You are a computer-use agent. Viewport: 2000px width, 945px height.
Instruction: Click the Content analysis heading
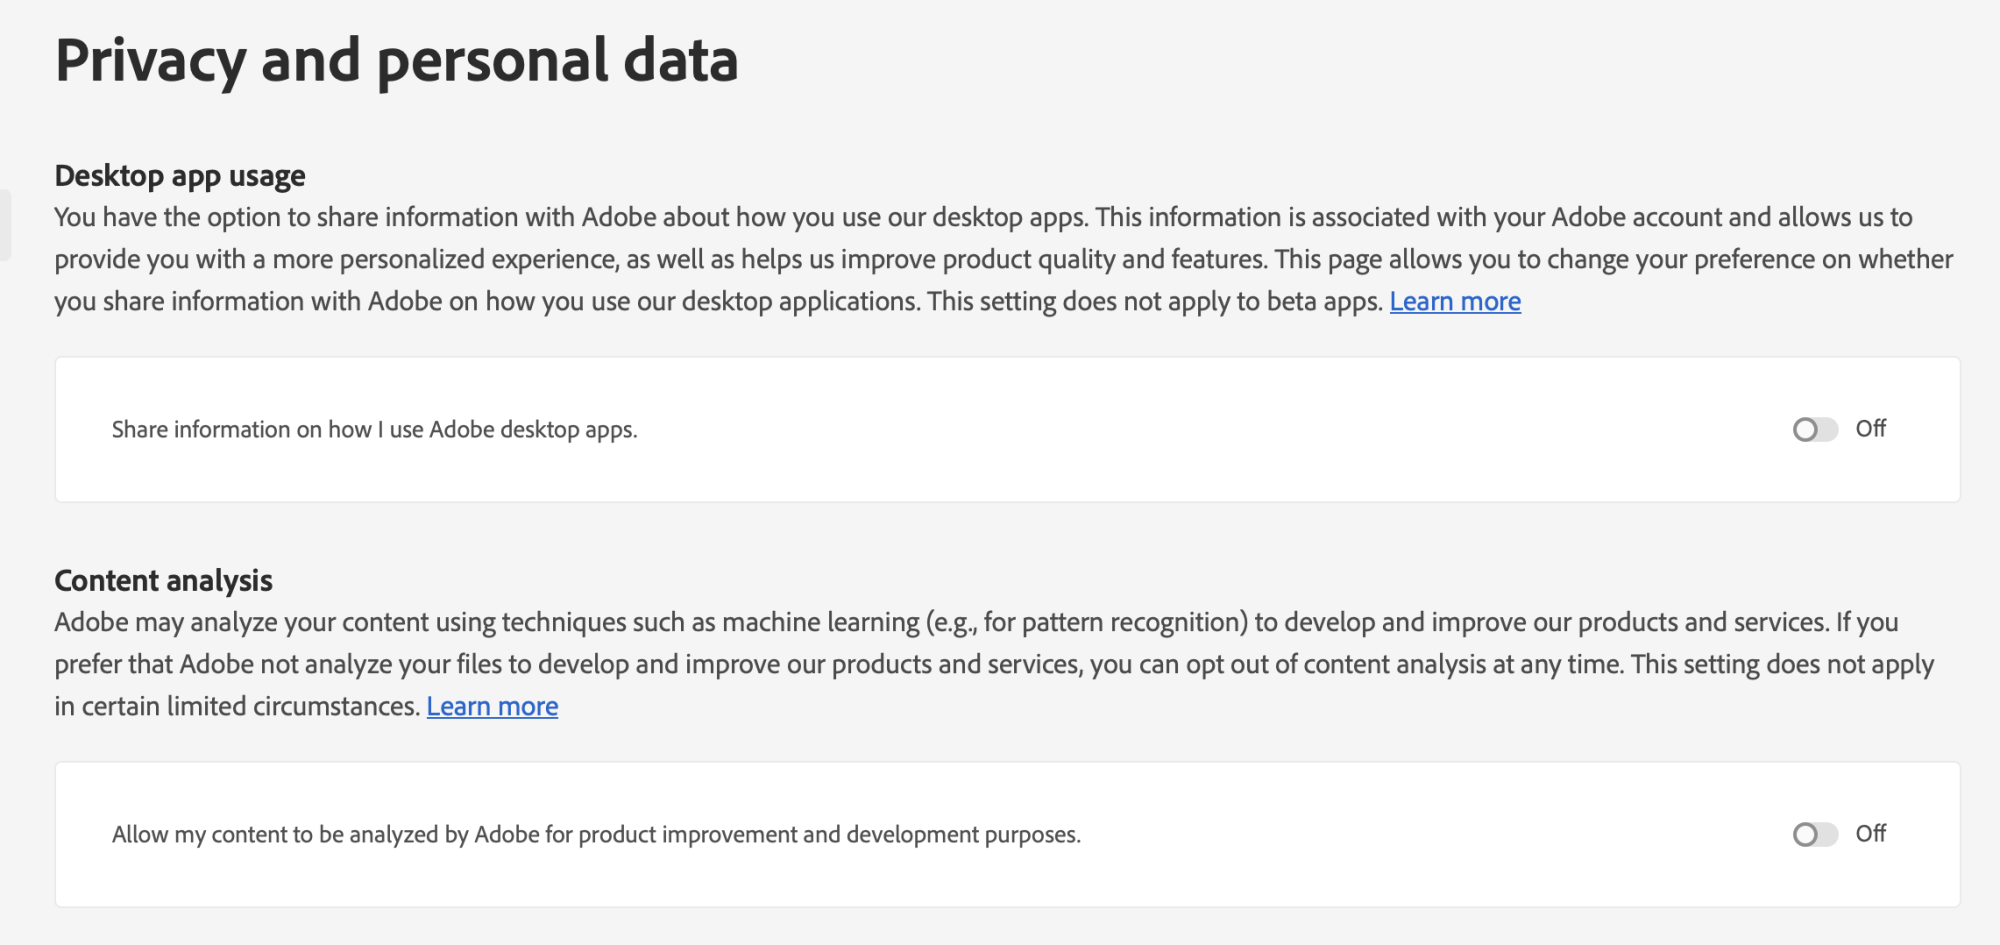164,581
